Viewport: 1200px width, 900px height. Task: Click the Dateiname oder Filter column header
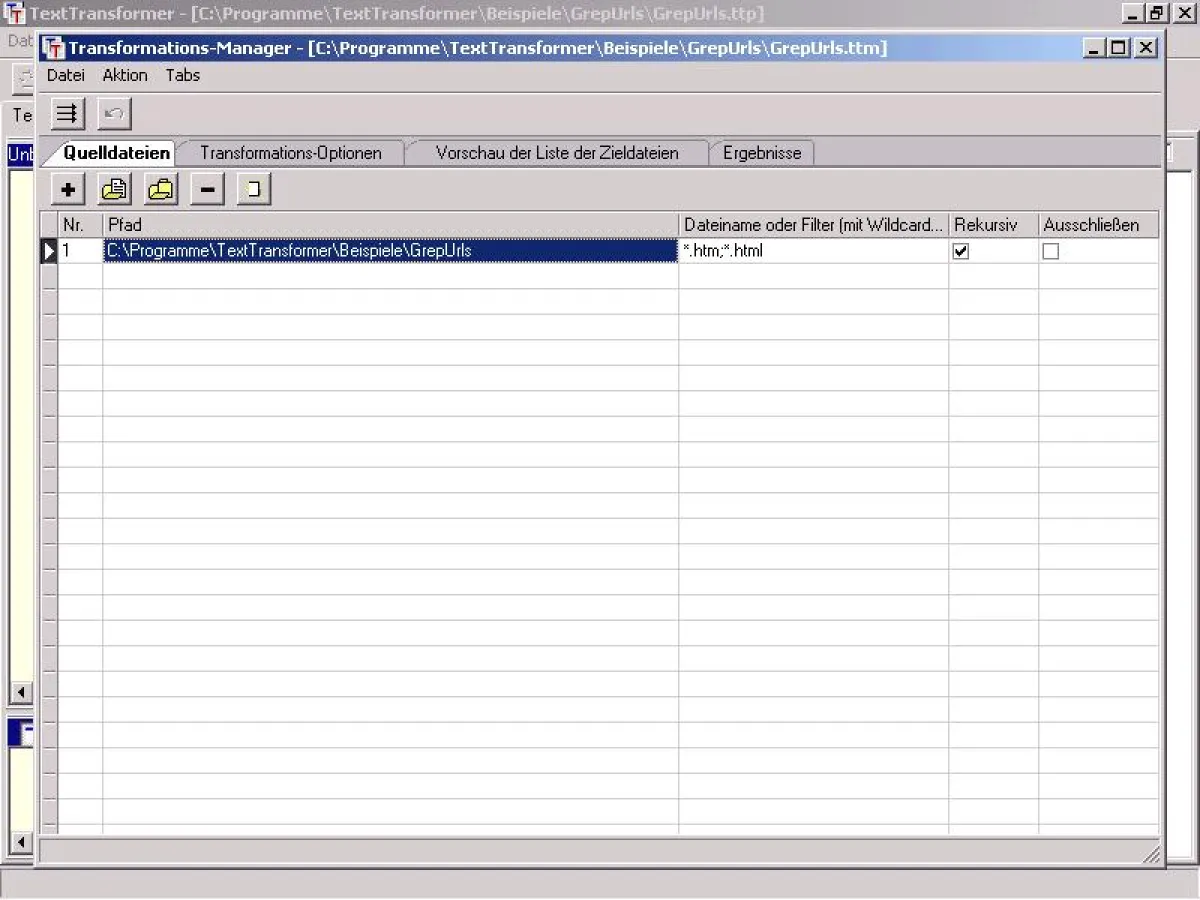(x=813, y=225)
